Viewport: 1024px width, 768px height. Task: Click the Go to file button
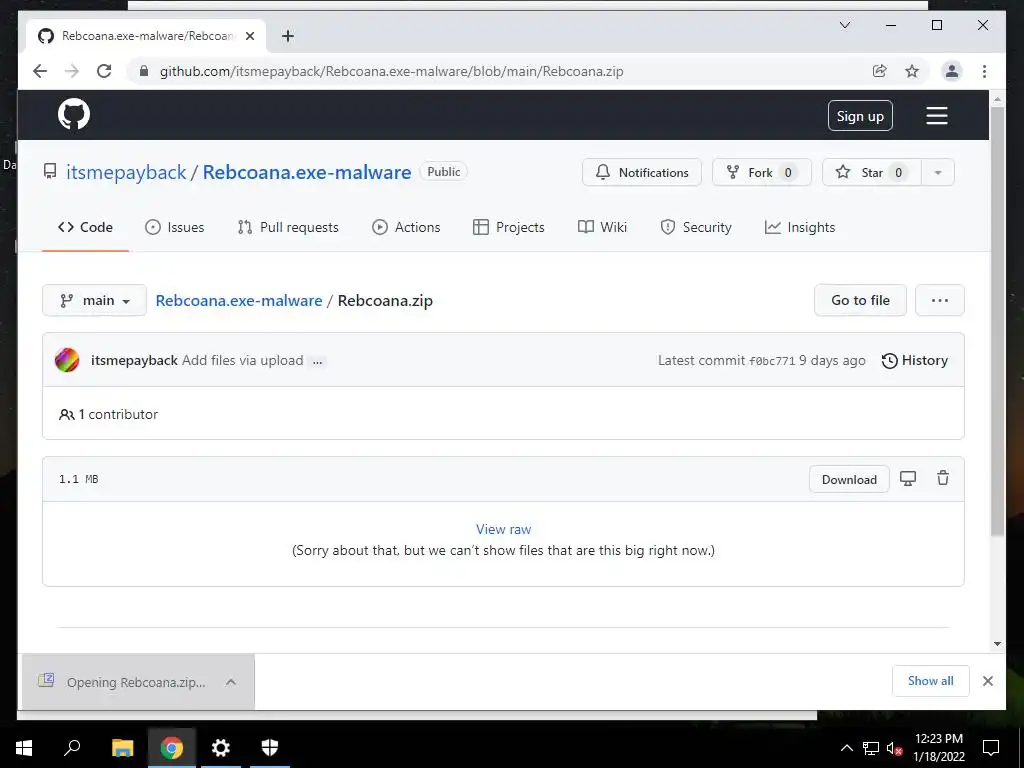[x=860, y=300]
